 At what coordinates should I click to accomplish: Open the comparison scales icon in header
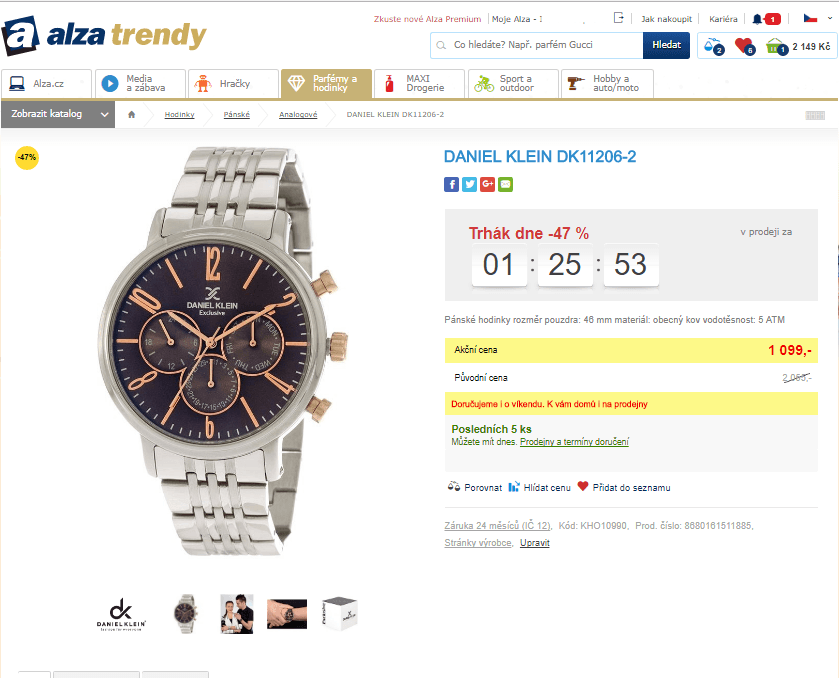(712, 46)
